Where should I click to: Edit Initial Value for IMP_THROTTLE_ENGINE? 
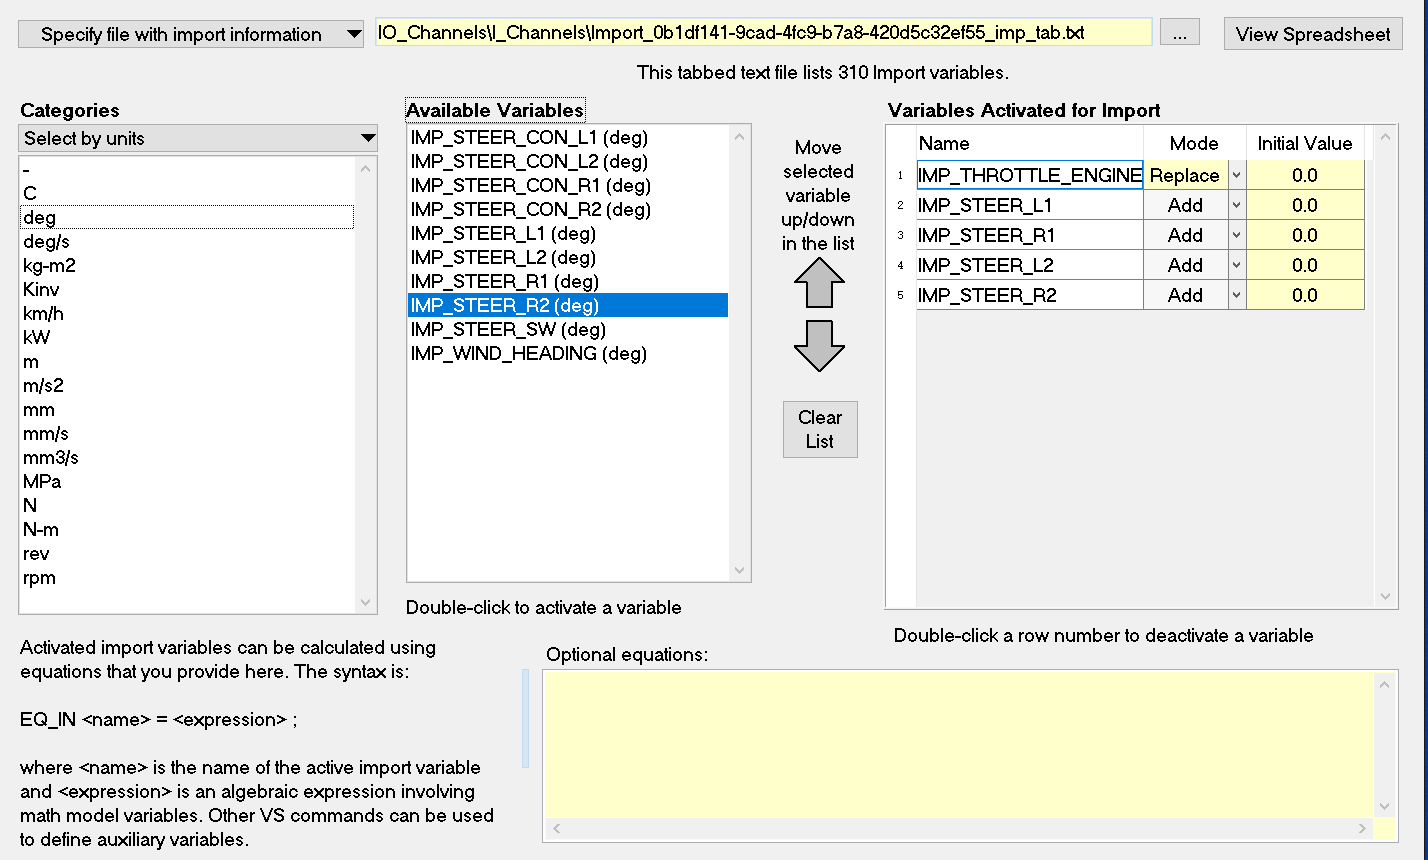click(1305, 175)
